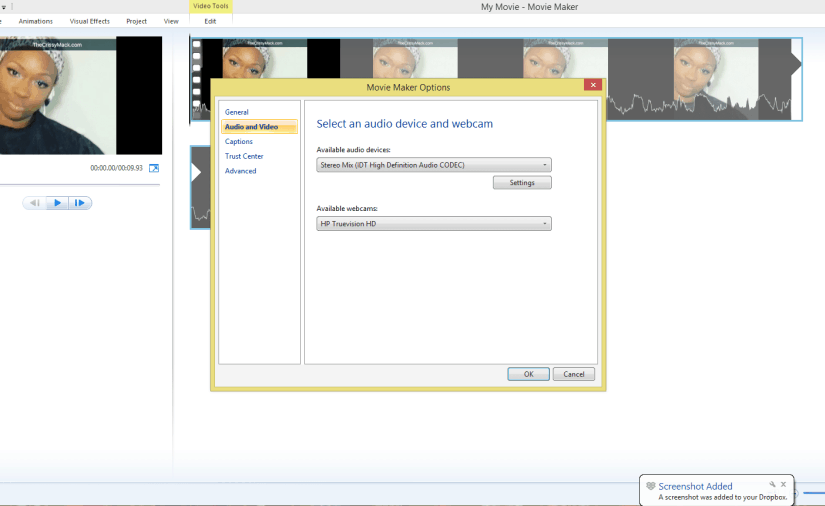The height and width of the screenshot is (506, 825).
Task: Cancel the Movie Maker Options dialog
Action: [574, 374]
